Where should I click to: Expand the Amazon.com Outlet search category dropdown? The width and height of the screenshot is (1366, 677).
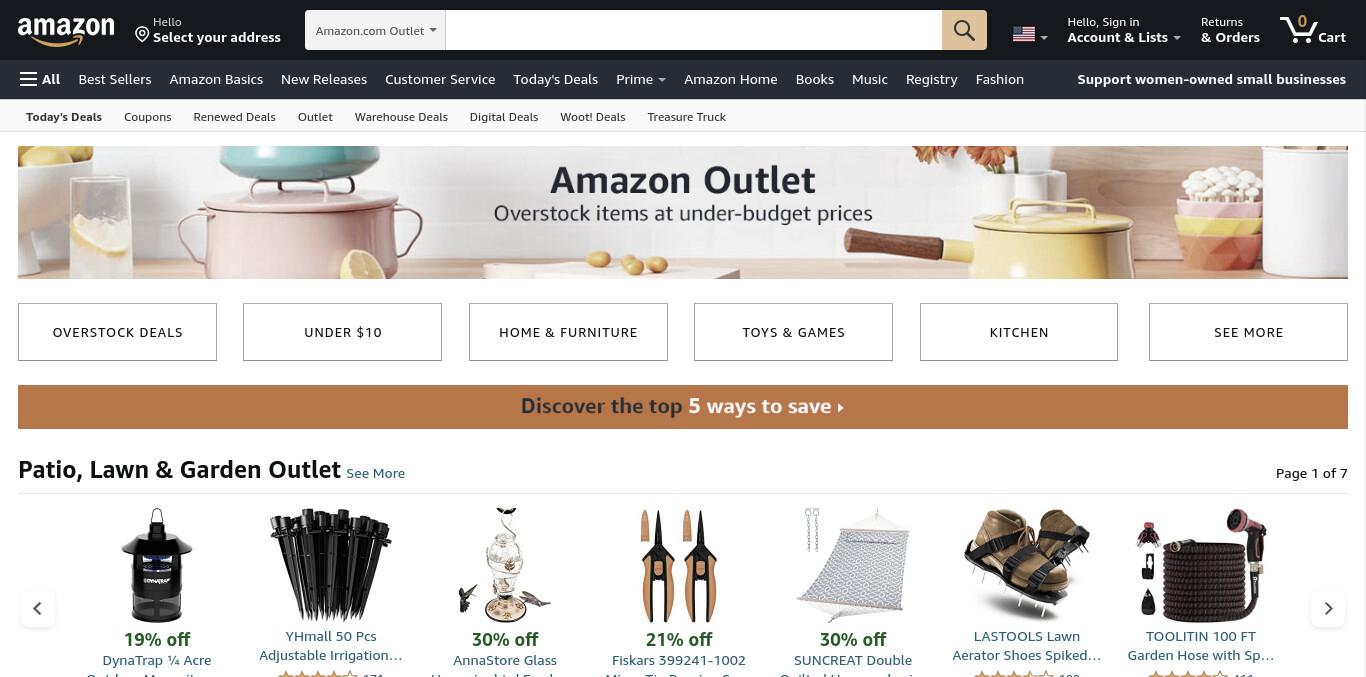[x=376, y=30]
